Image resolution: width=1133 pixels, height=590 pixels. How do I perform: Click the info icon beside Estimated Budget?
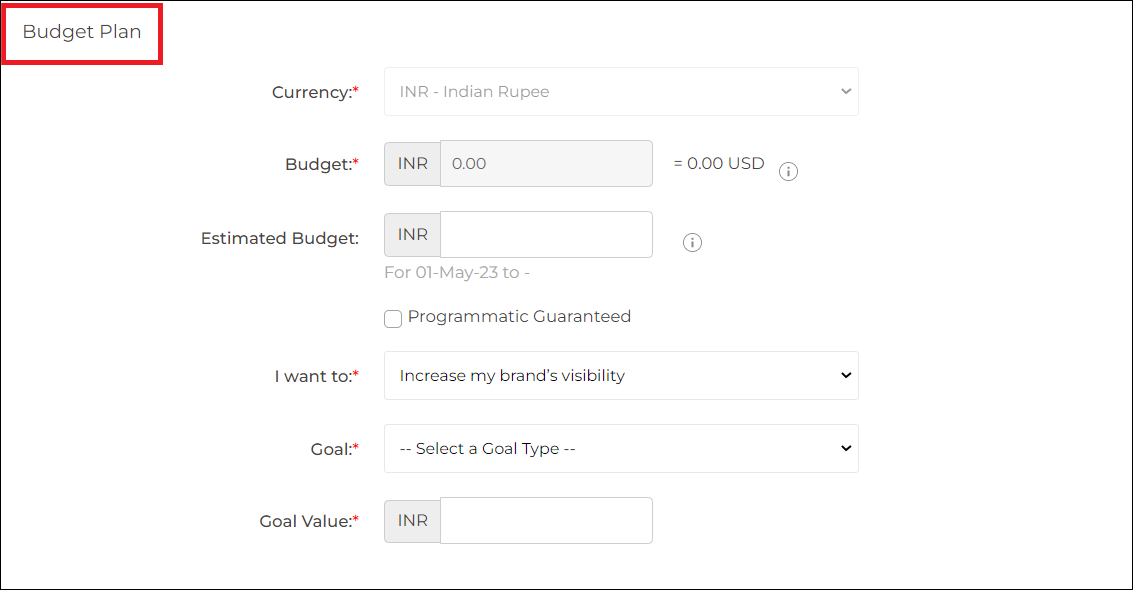[692, 243]
